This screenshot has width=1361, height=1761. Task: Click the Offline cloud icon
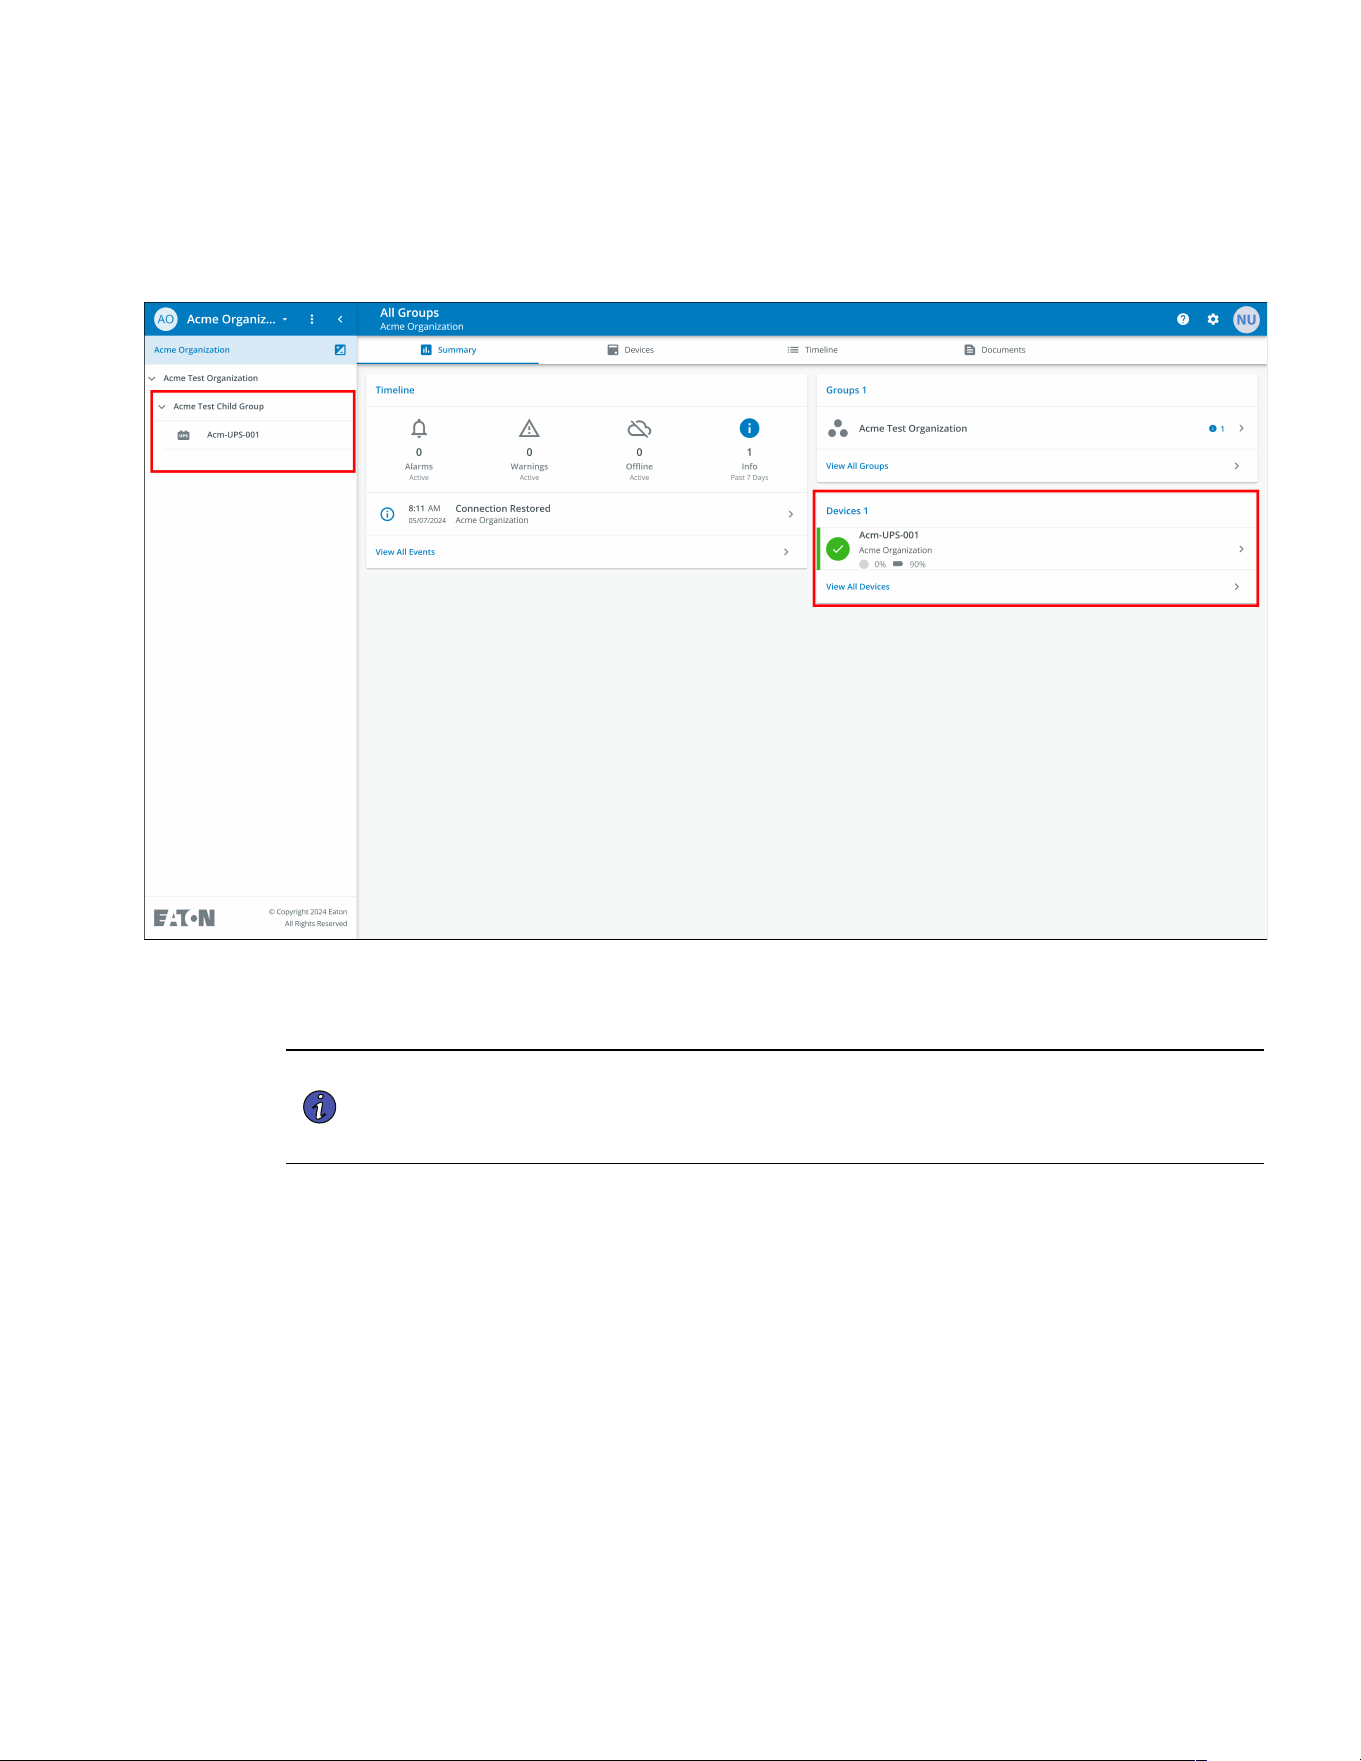click(639, 428)
